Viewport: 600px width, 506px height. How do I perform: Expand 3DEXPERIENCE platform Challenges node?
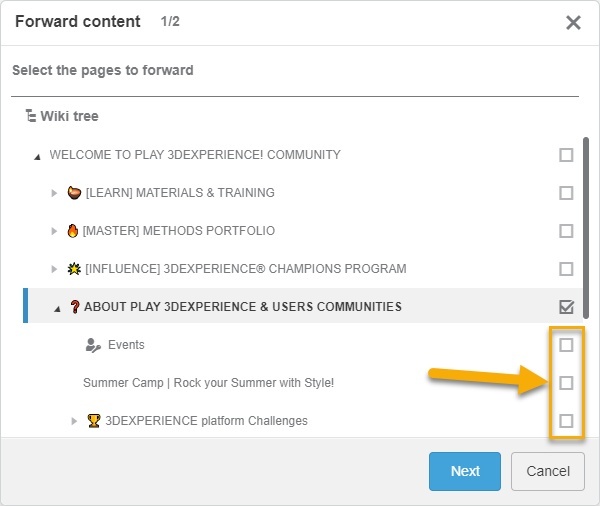75,421
